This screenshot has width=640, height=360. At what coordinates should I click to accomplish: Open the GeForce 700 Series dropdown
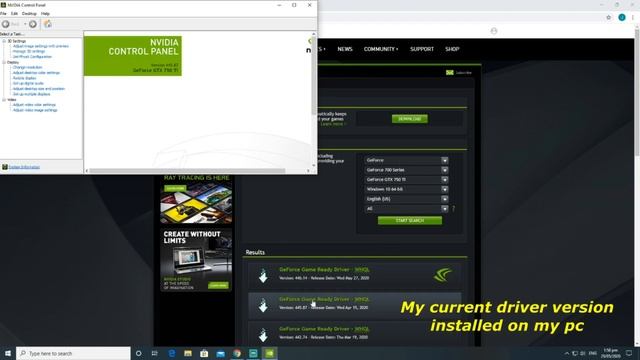click(407, 170)
